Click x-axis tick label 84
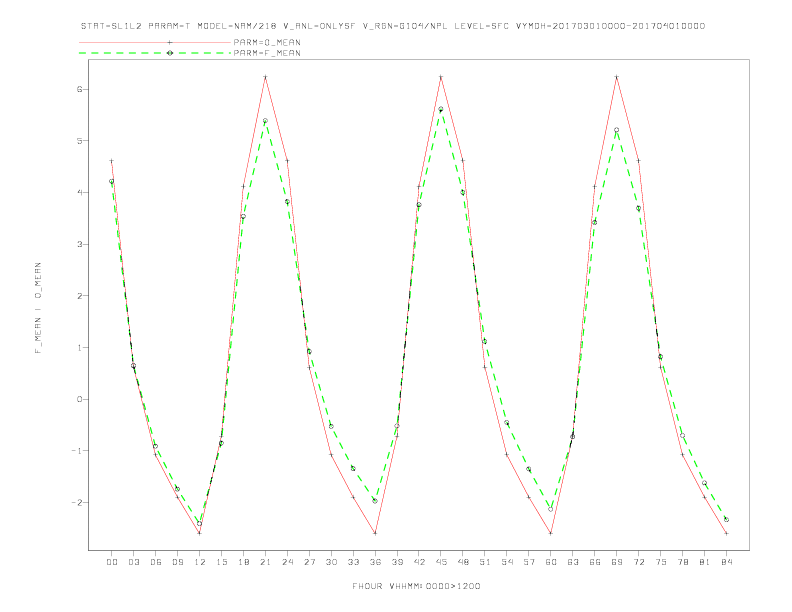Viewport: 792px width, 612px height. [x=727, y=562]
